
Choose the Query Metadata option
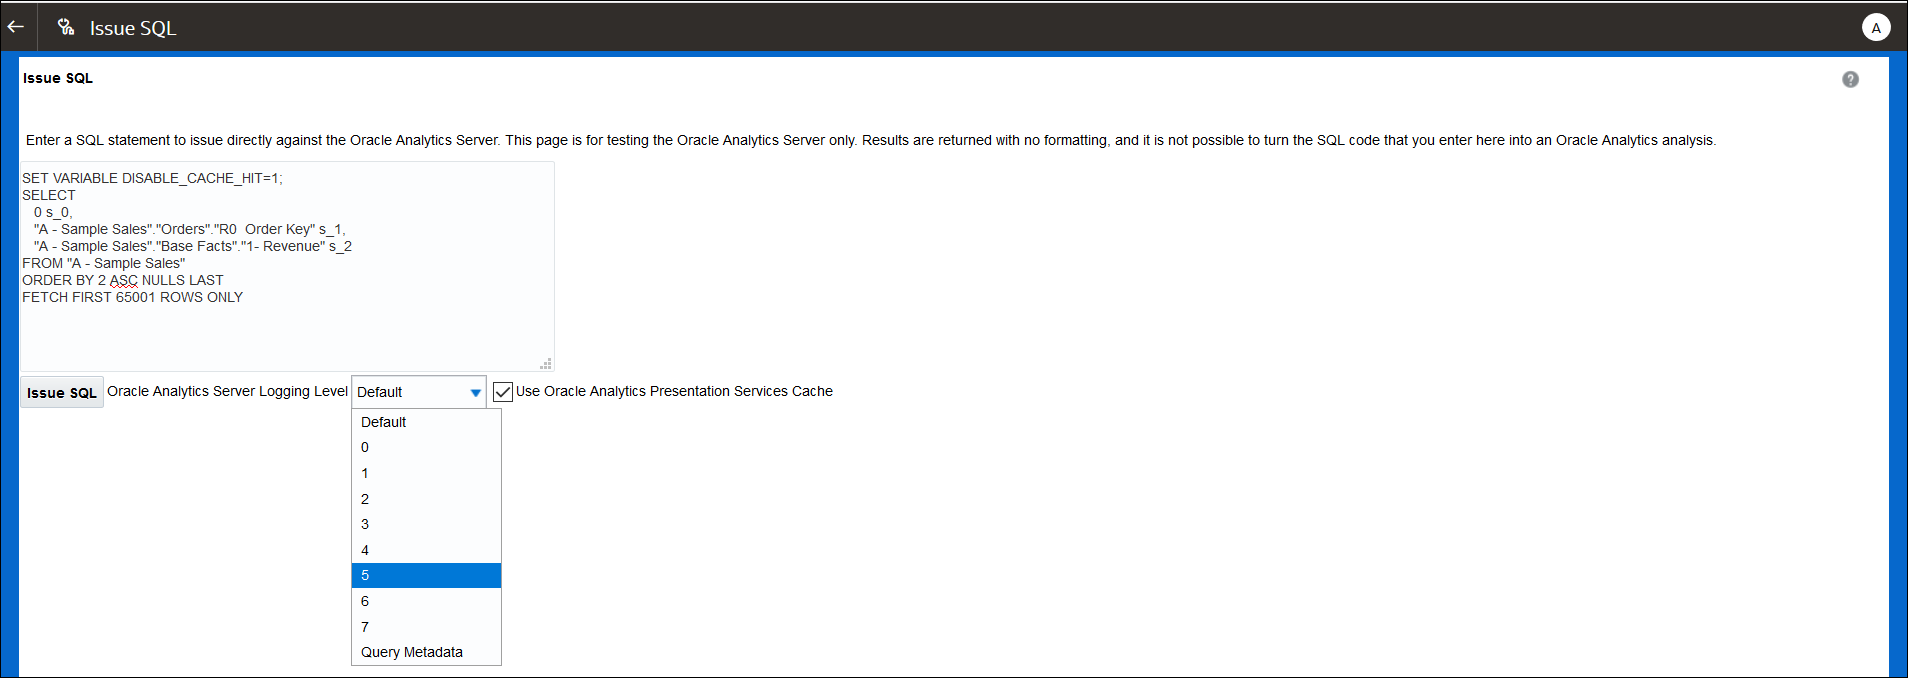click(411, 652)
